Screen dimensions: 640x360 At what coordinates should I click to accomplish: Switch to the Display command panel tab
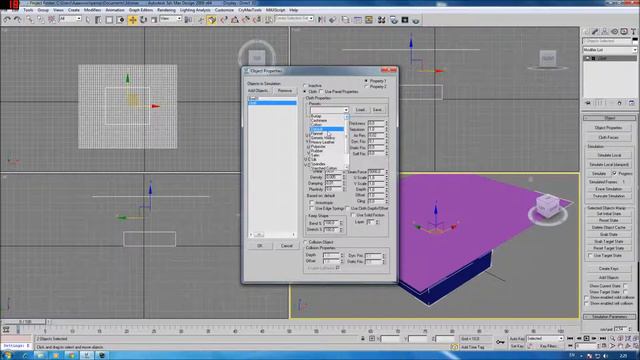pos(624,31)
